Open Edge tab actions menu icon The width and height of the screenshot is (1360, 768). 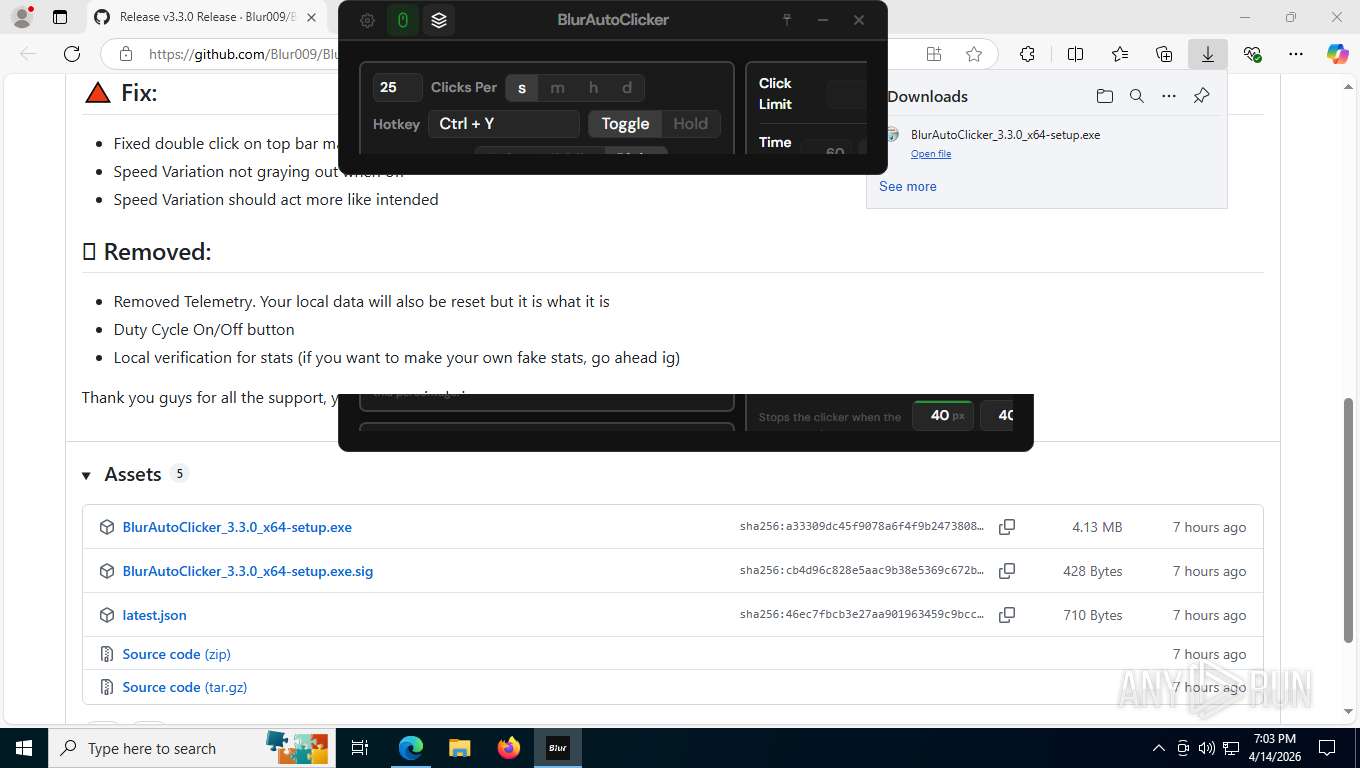[60, 17]
